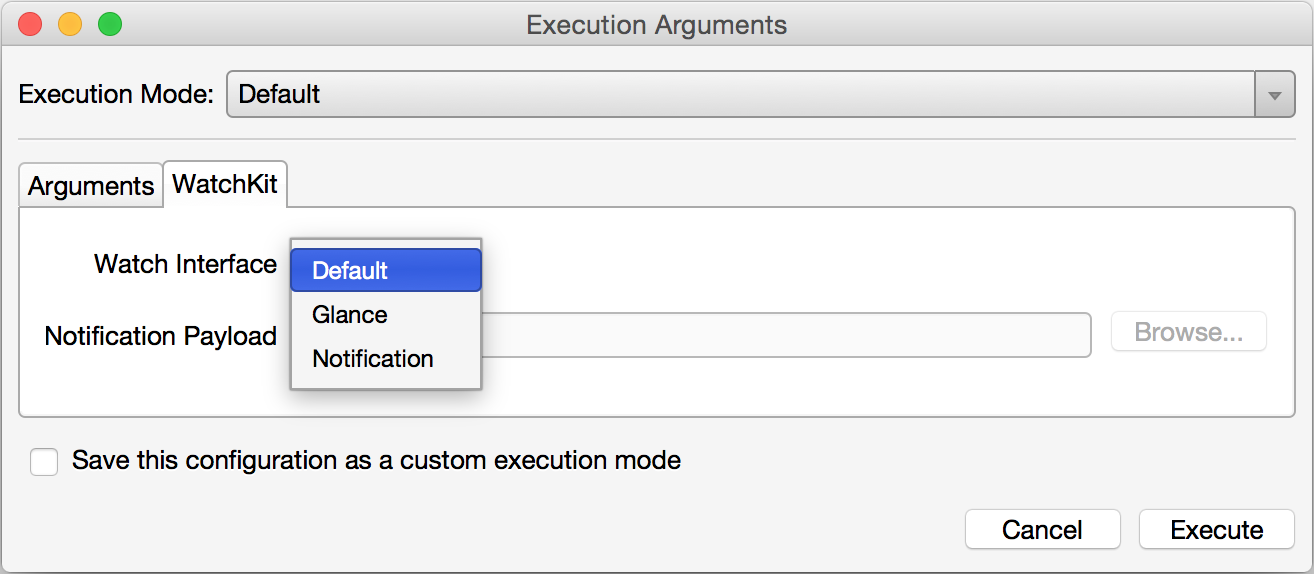
Task: Enable saving configuration as custom mode
Action: 44,462
